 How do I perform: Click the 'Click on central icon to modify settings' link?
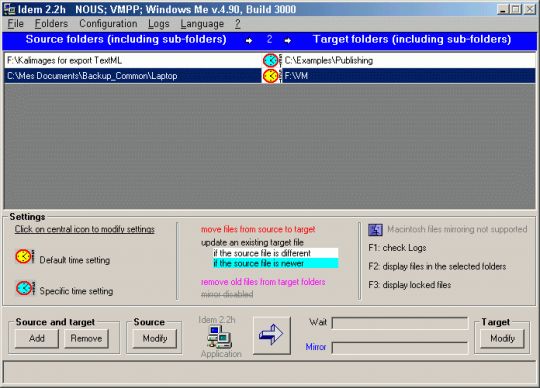(x=84, y=229)
